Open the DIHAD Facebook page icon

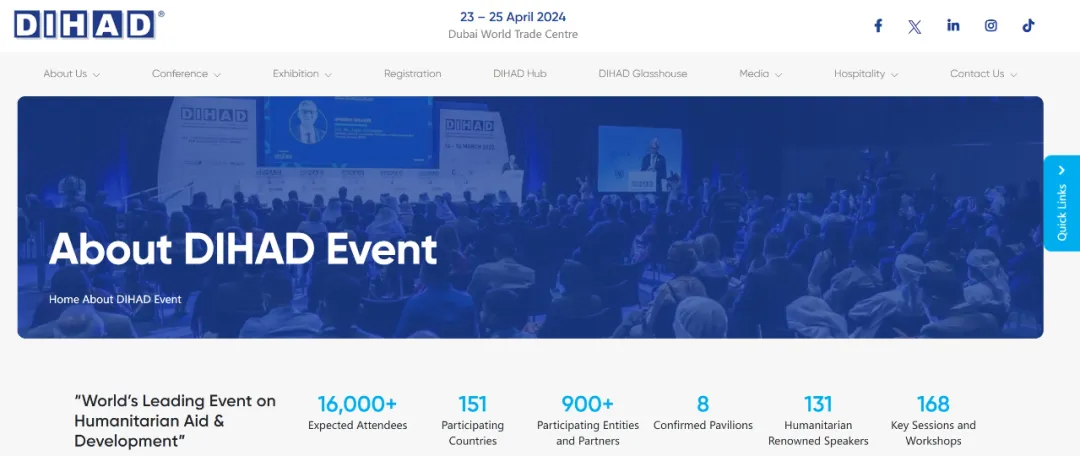pyautogui.click(x=878, y=26)
